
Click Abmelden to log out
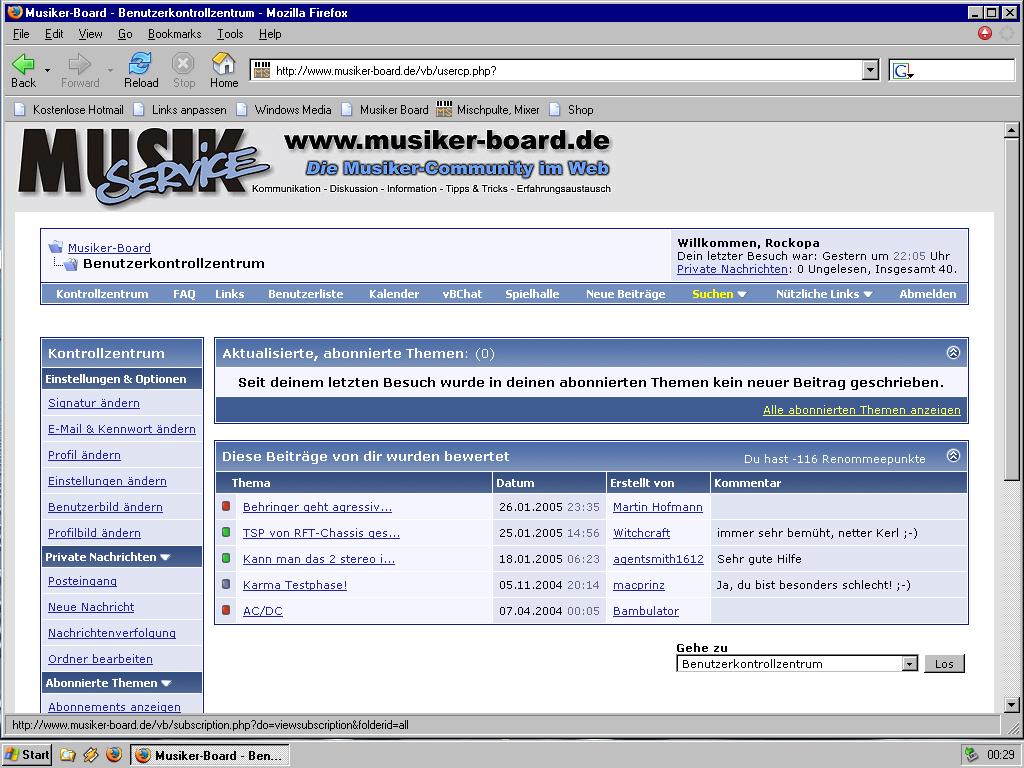click(927, 294)
